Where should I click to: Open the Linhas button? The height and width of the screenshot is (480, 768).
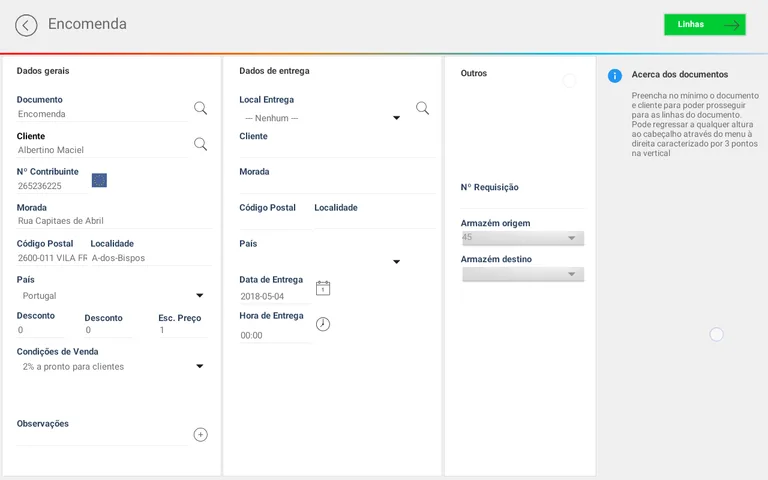click(705, 24)
